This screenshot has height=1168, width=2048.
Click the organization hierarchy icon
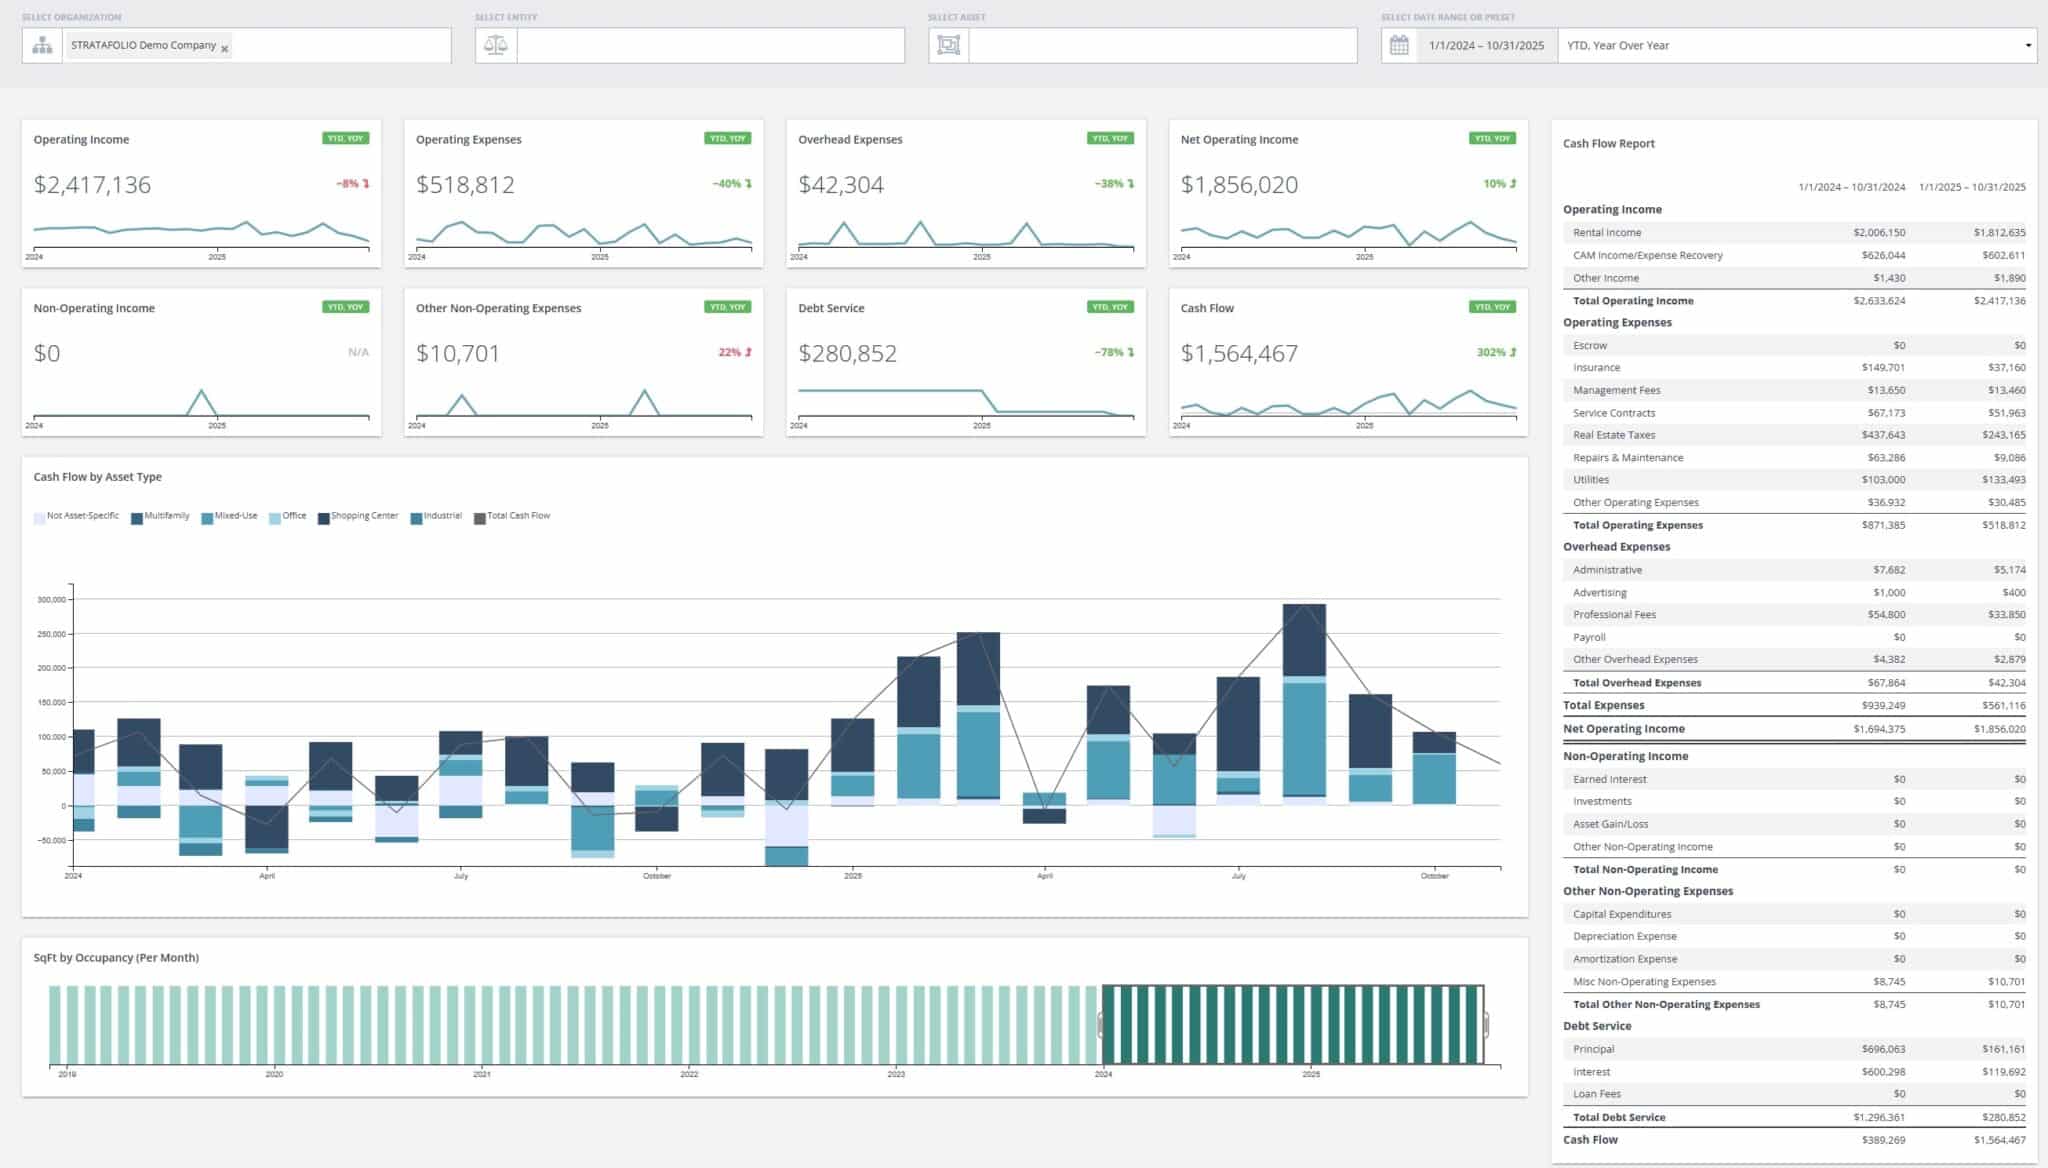[42, 46]
